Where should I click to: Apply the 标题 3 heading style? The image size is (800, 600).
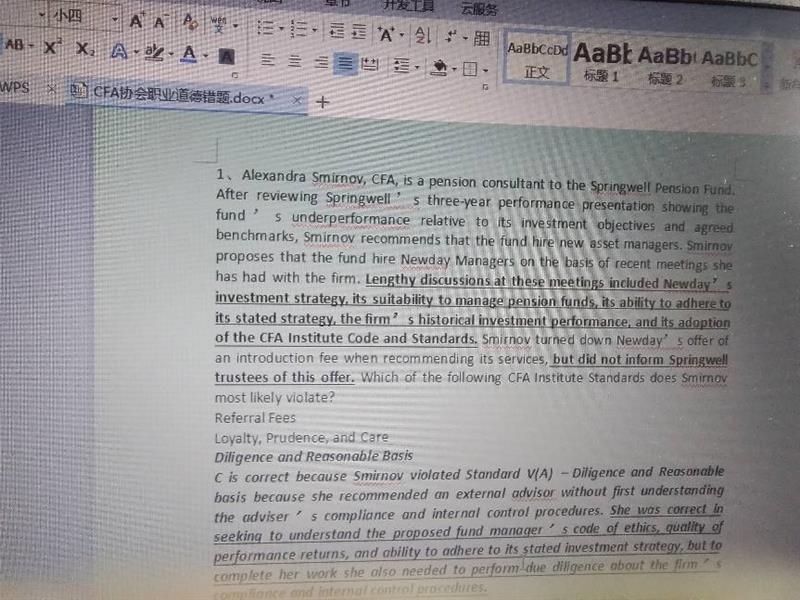(729, 69)
